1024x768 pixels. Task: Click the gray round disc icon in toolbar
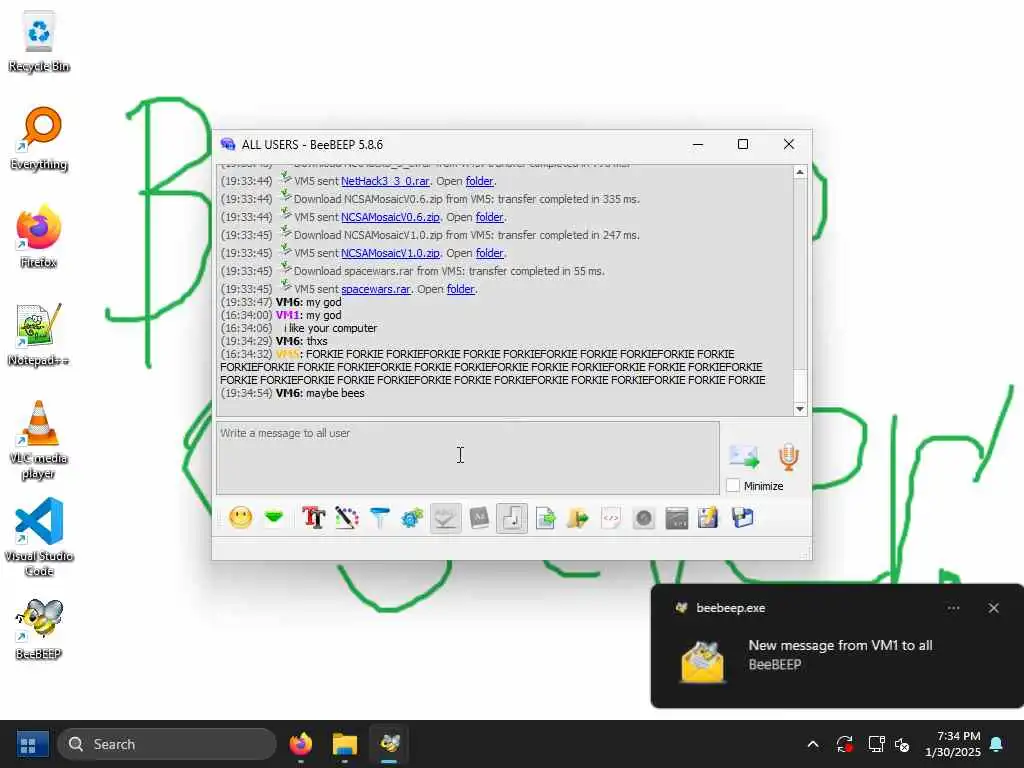(x=644, y=518)
